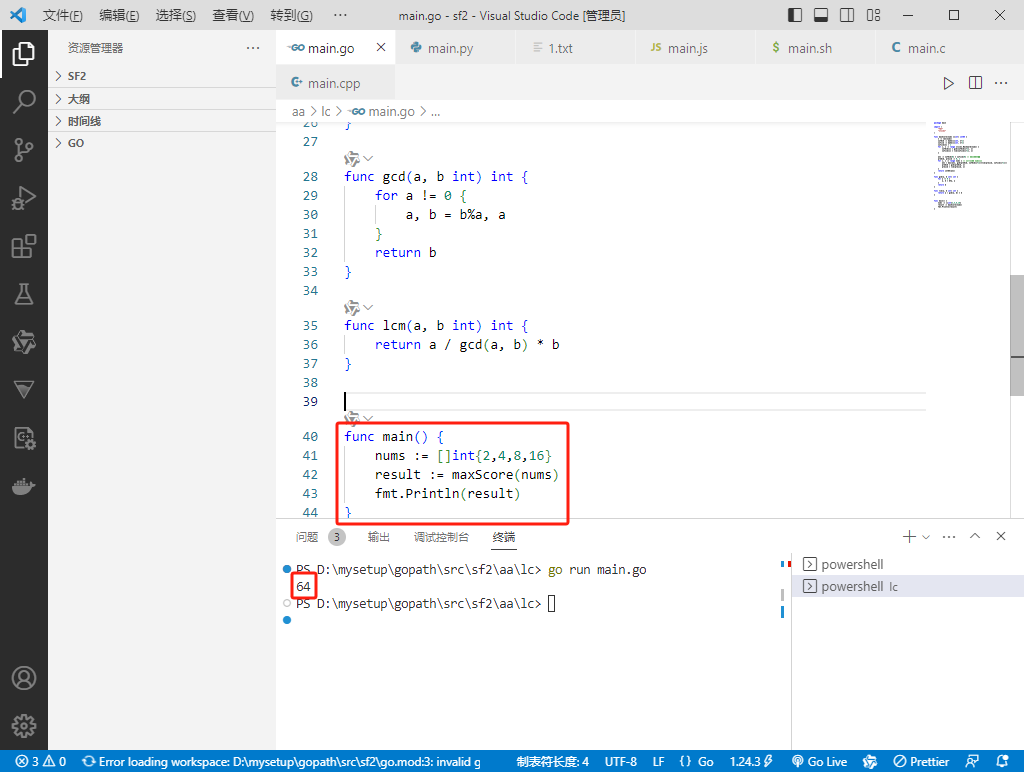
Task: Open the 文件(F) menu
Action: pos(63,15)
